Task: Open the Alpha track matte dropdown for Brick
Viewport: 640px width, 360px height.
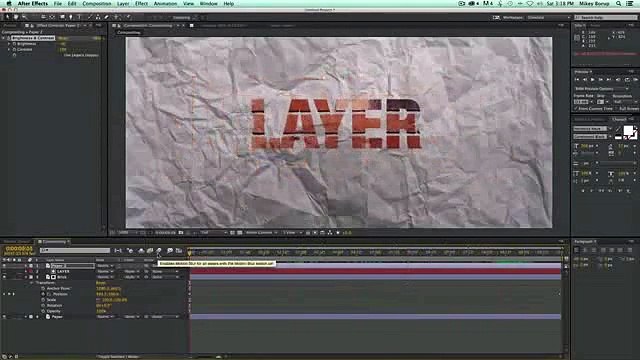Action: [x=132, y=277]
